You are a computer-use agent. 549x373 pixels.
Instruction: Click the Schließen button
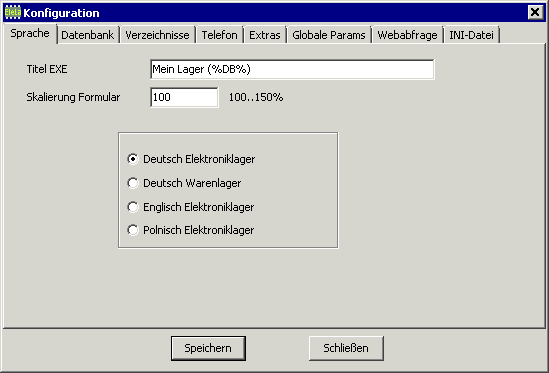point(346,348)
